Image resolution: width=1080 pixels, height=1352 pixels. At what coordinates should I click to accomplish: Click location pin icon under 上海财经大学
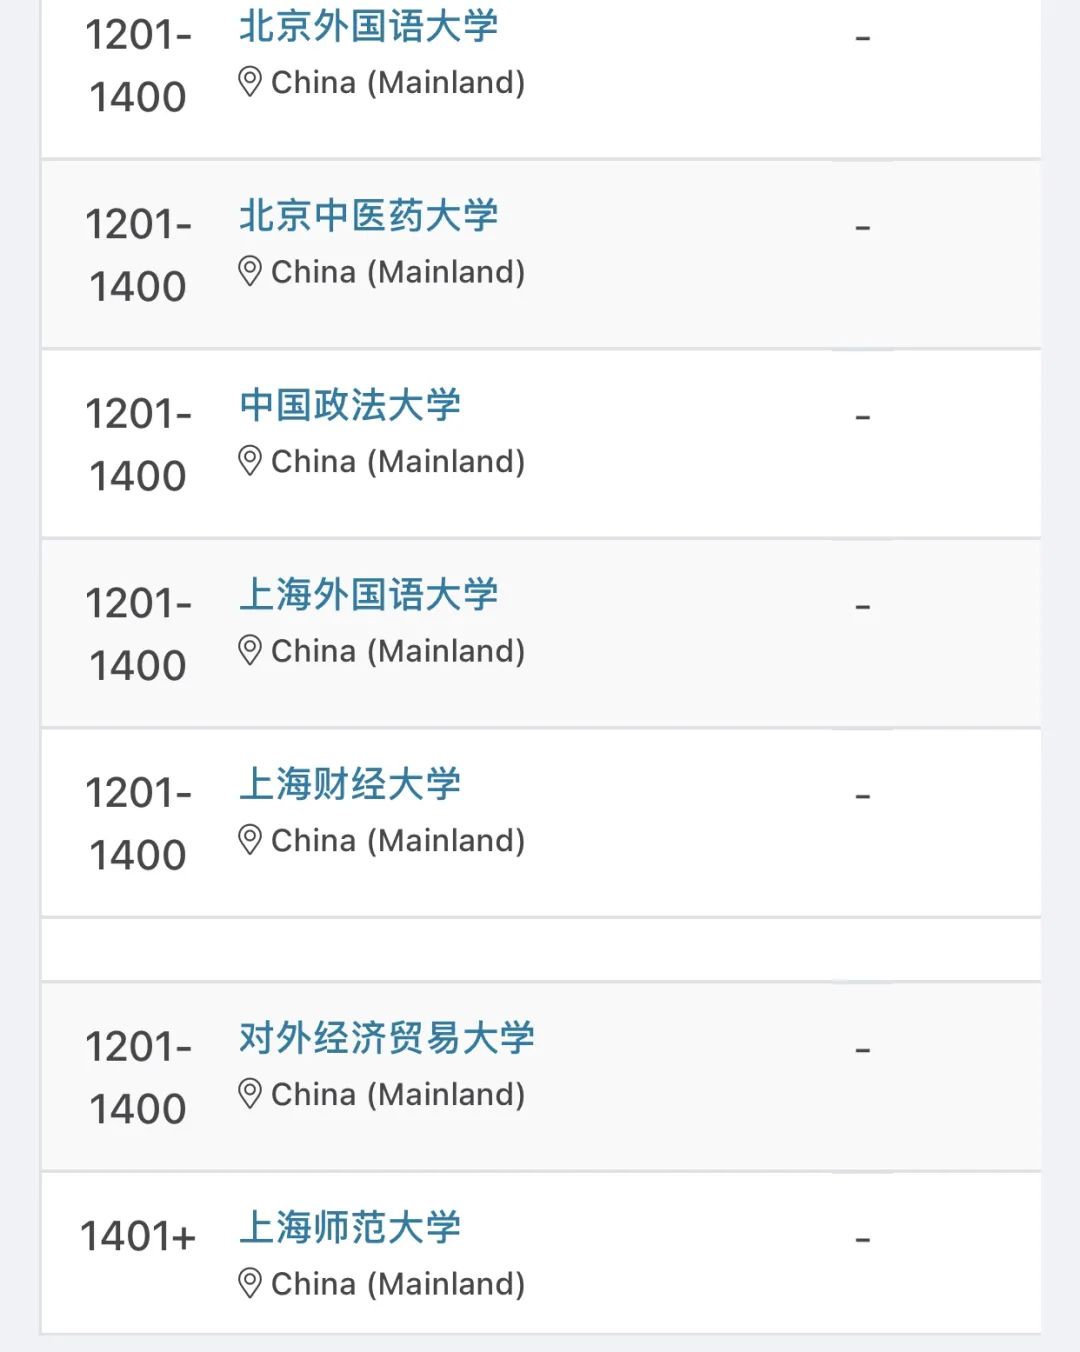click(250, 840)
